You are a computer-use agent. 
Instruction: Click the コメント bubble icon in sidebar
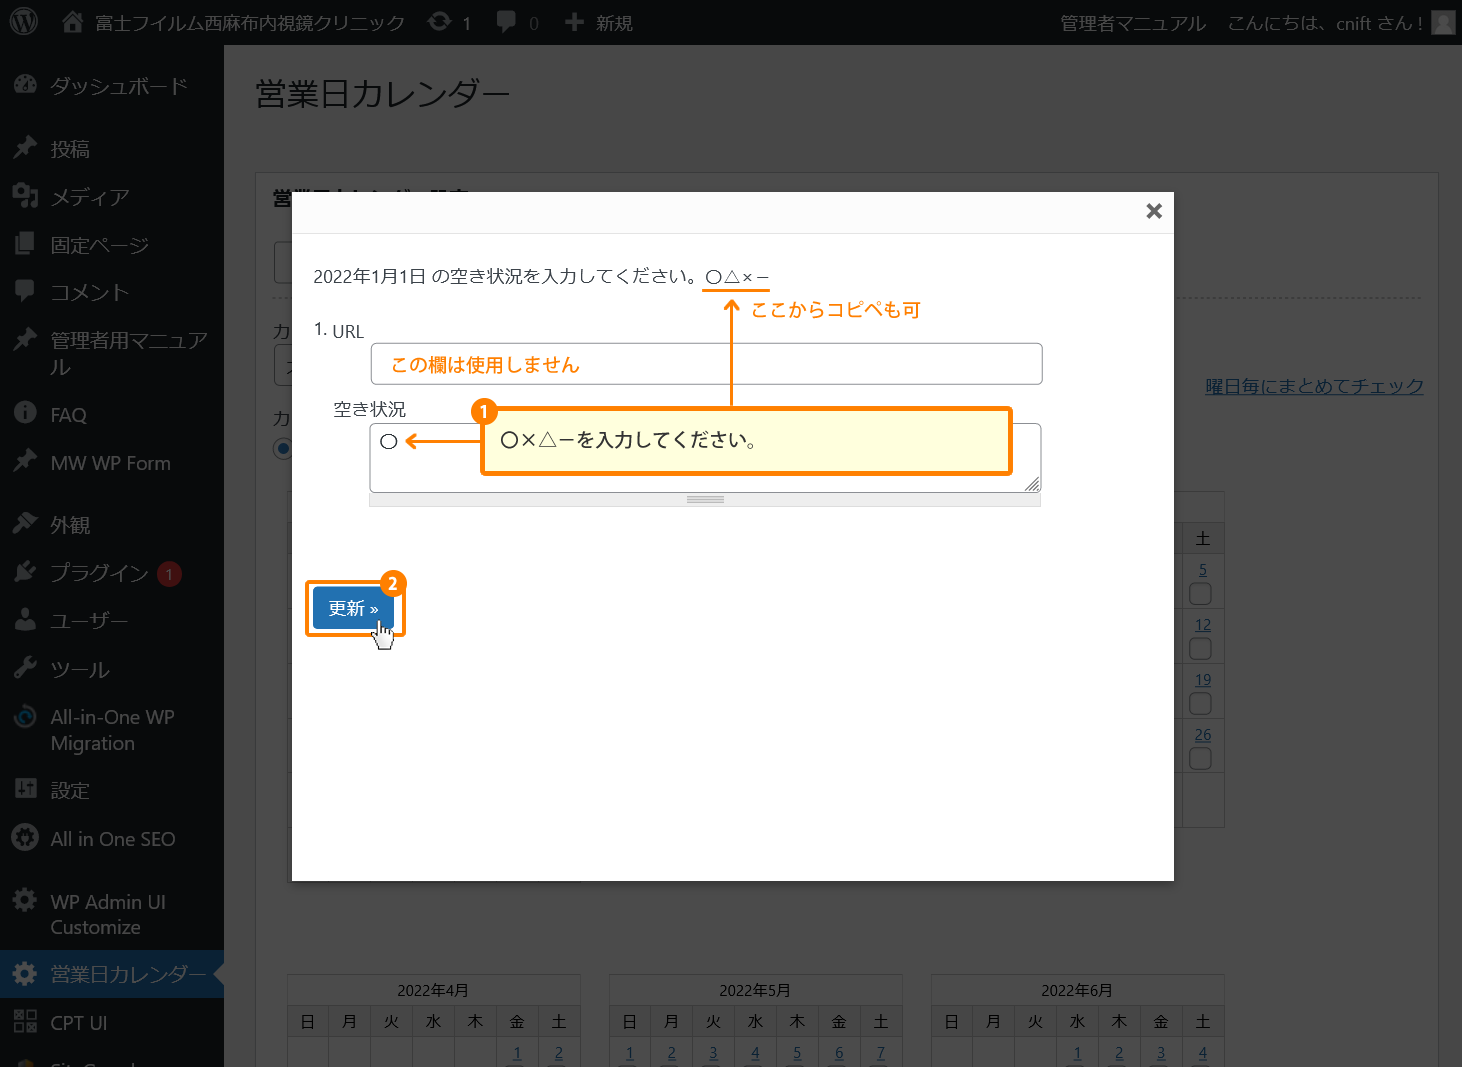coord(25,291)
